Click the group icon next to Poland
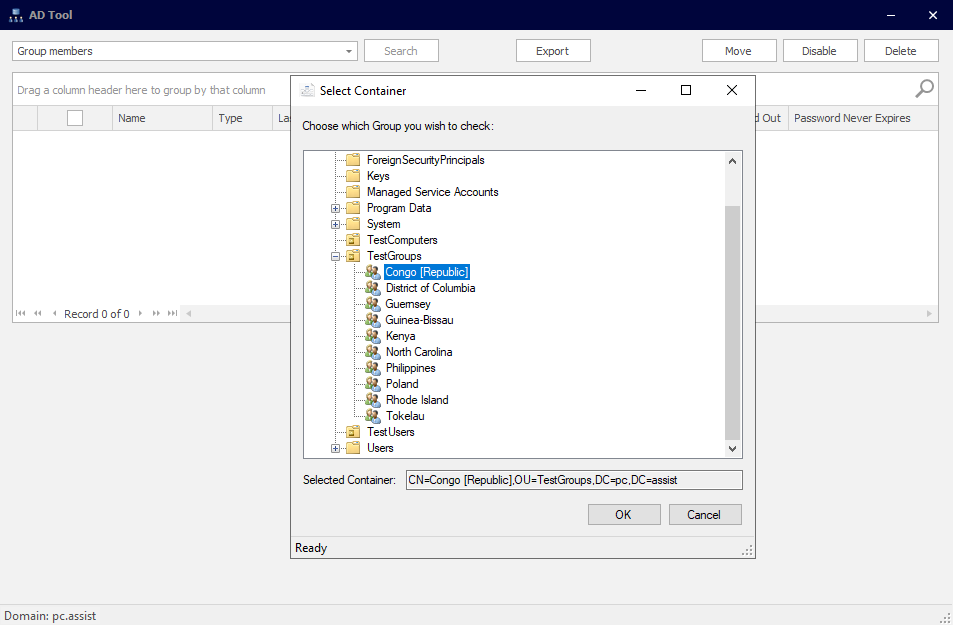Image resolution: width=953 pixels, height=625 pixels. [x=372, y=384]
